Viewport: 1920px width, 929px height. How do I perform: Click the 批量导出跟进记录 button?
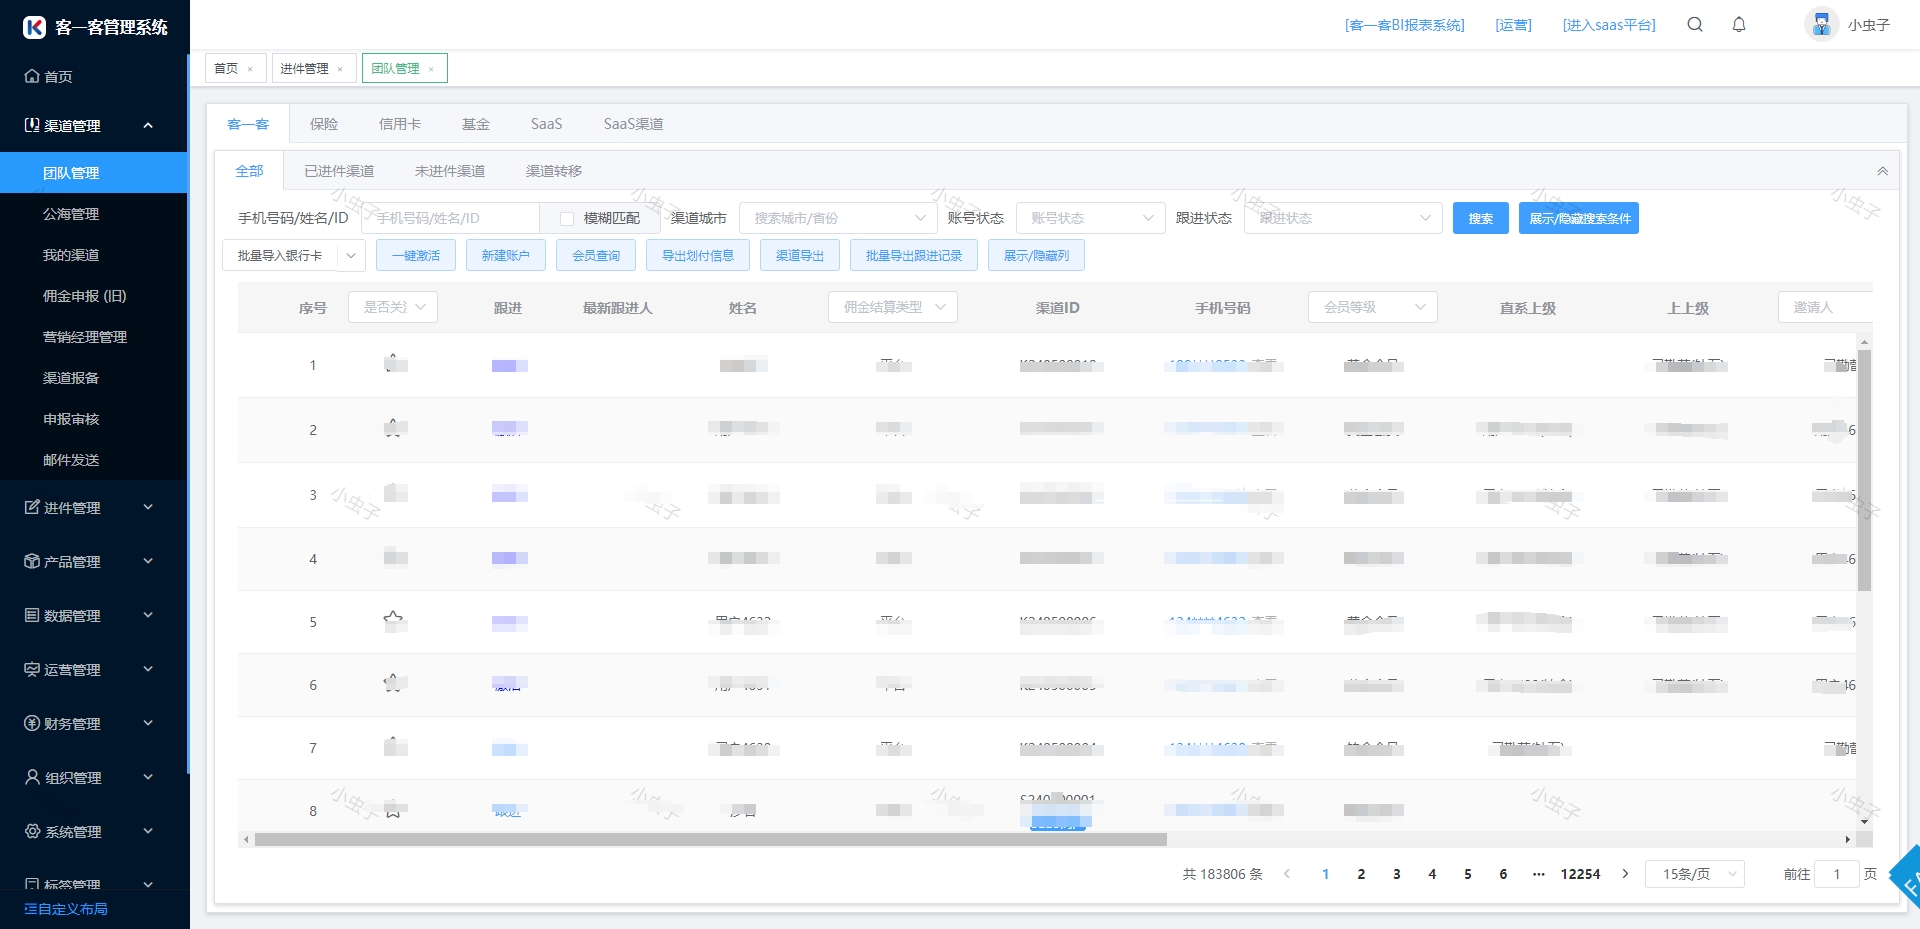(x=914, y=256)
